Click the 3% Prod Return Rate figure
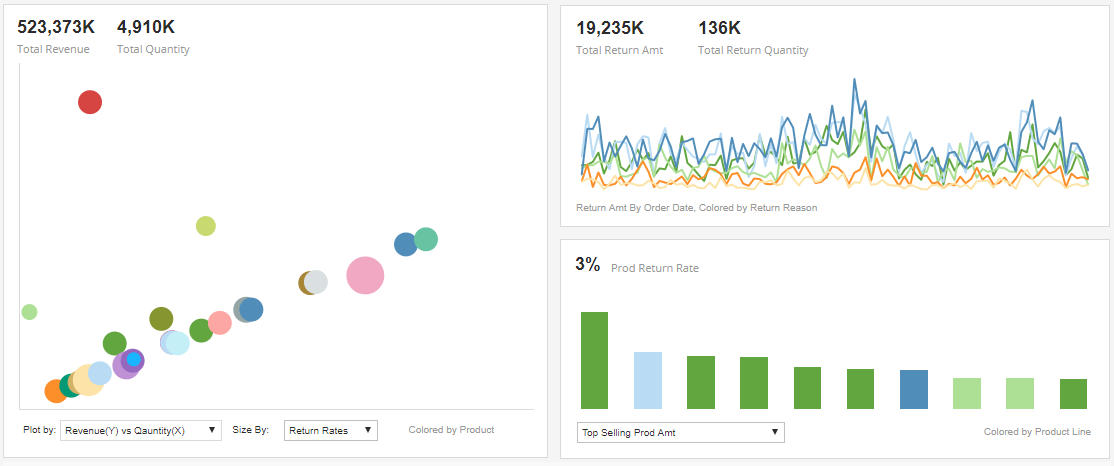Screen dimensions: 1114x466 (x=588, y=265)
